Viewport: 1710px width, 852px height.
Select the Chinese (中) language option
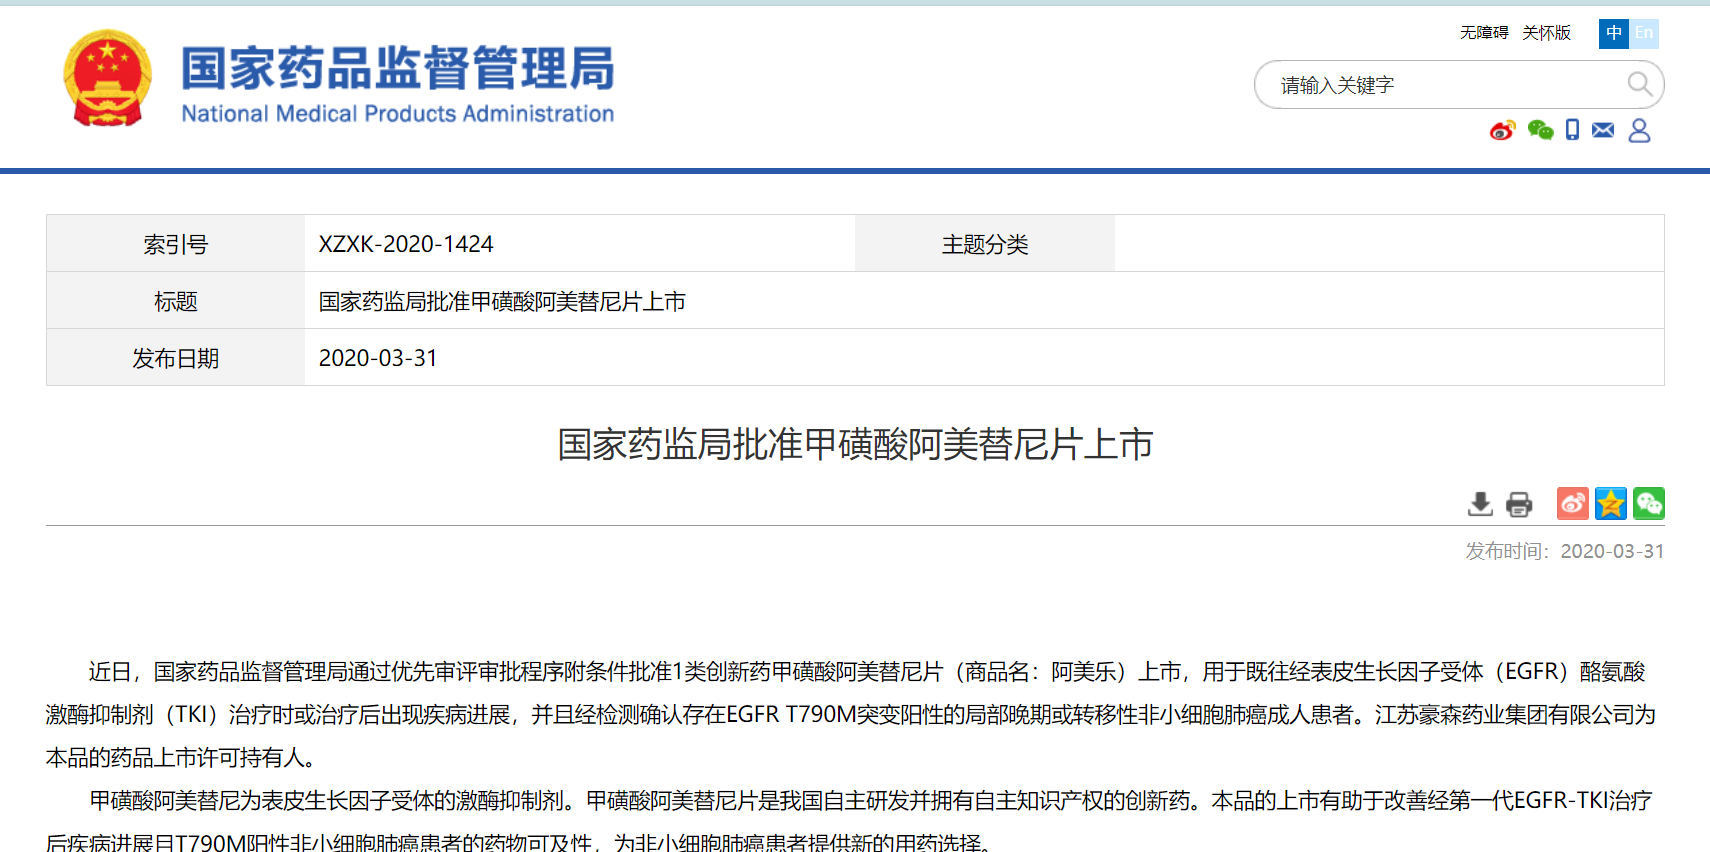1614,33
